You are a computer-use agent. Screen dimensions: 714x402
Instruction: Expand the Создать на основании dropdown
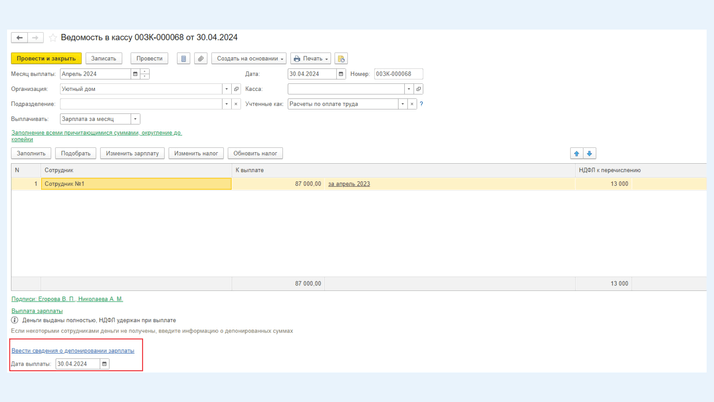point(249,58)
